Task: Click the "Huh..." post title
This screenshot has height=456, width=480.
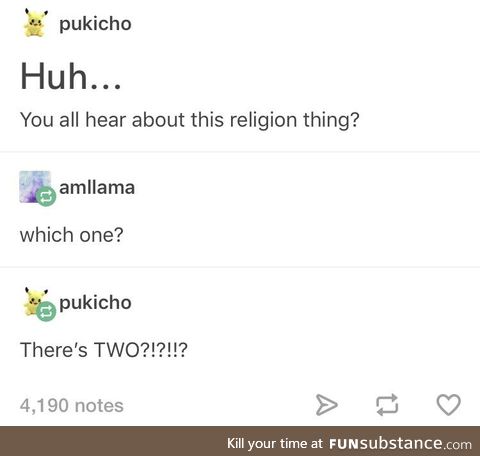Action: click(x=71, y=76)
